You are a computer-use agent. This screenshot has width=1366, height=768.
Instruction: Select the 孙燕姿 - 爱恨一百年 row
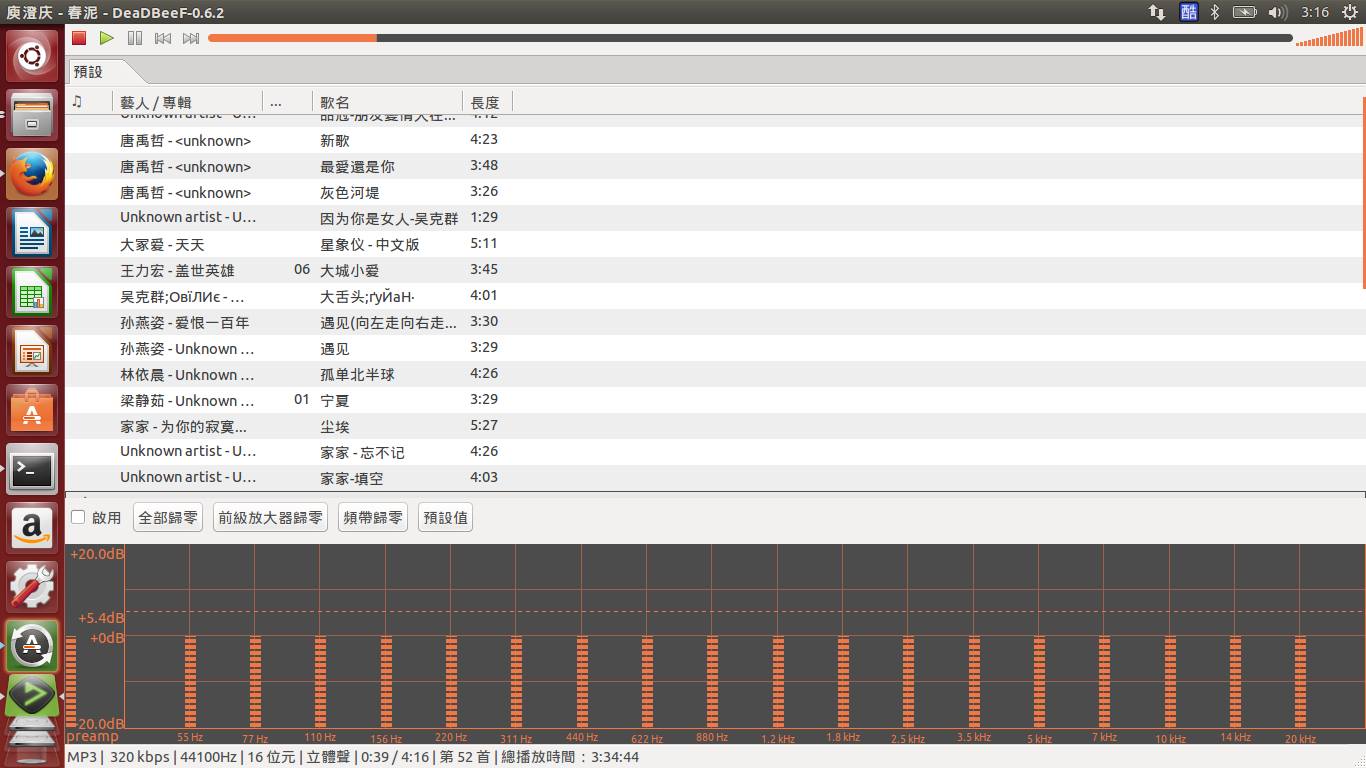point(714,322)
